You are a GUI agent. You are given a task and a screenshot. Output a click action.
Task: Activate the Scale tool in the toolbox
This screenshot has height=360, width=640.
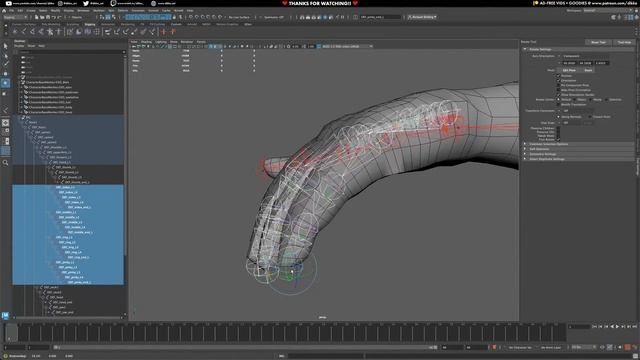5,93
